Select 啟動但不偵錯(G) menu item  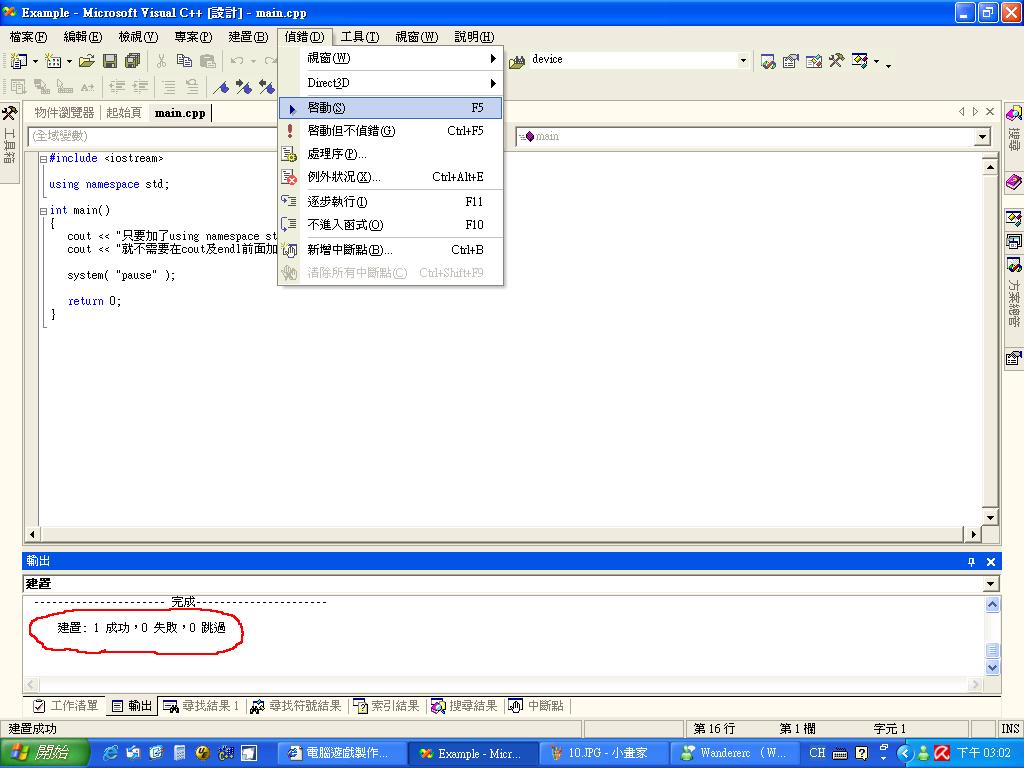(x=391, y=131)
